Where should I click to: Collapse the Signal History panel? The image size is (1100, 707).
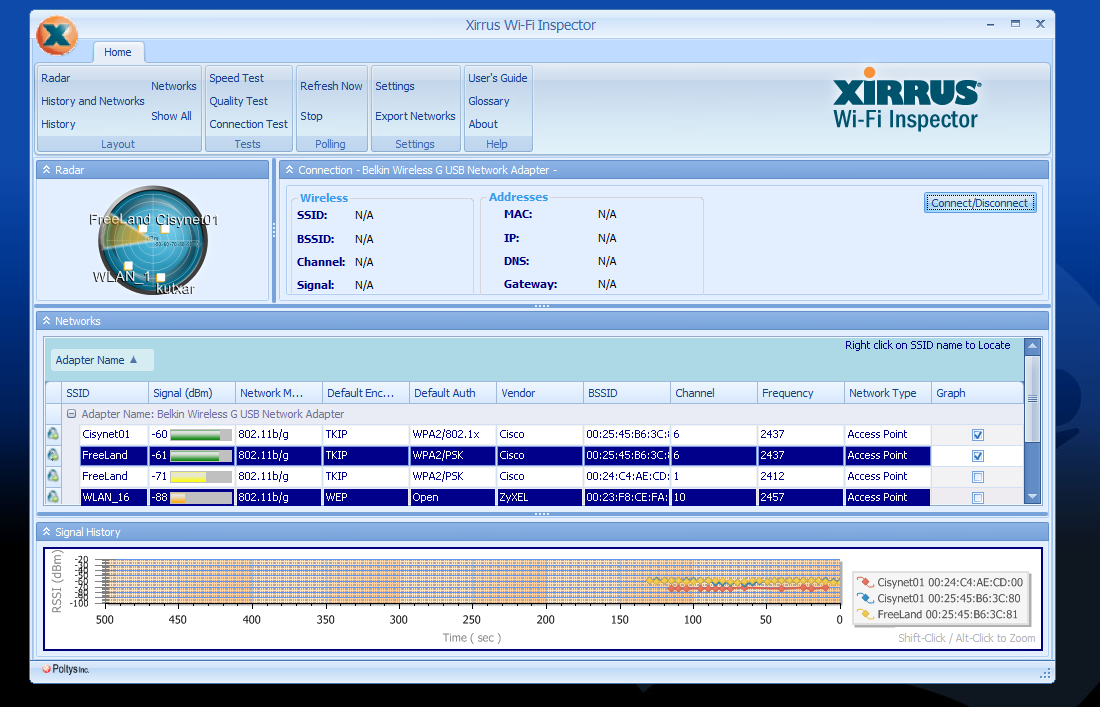[x=46, y=532]
